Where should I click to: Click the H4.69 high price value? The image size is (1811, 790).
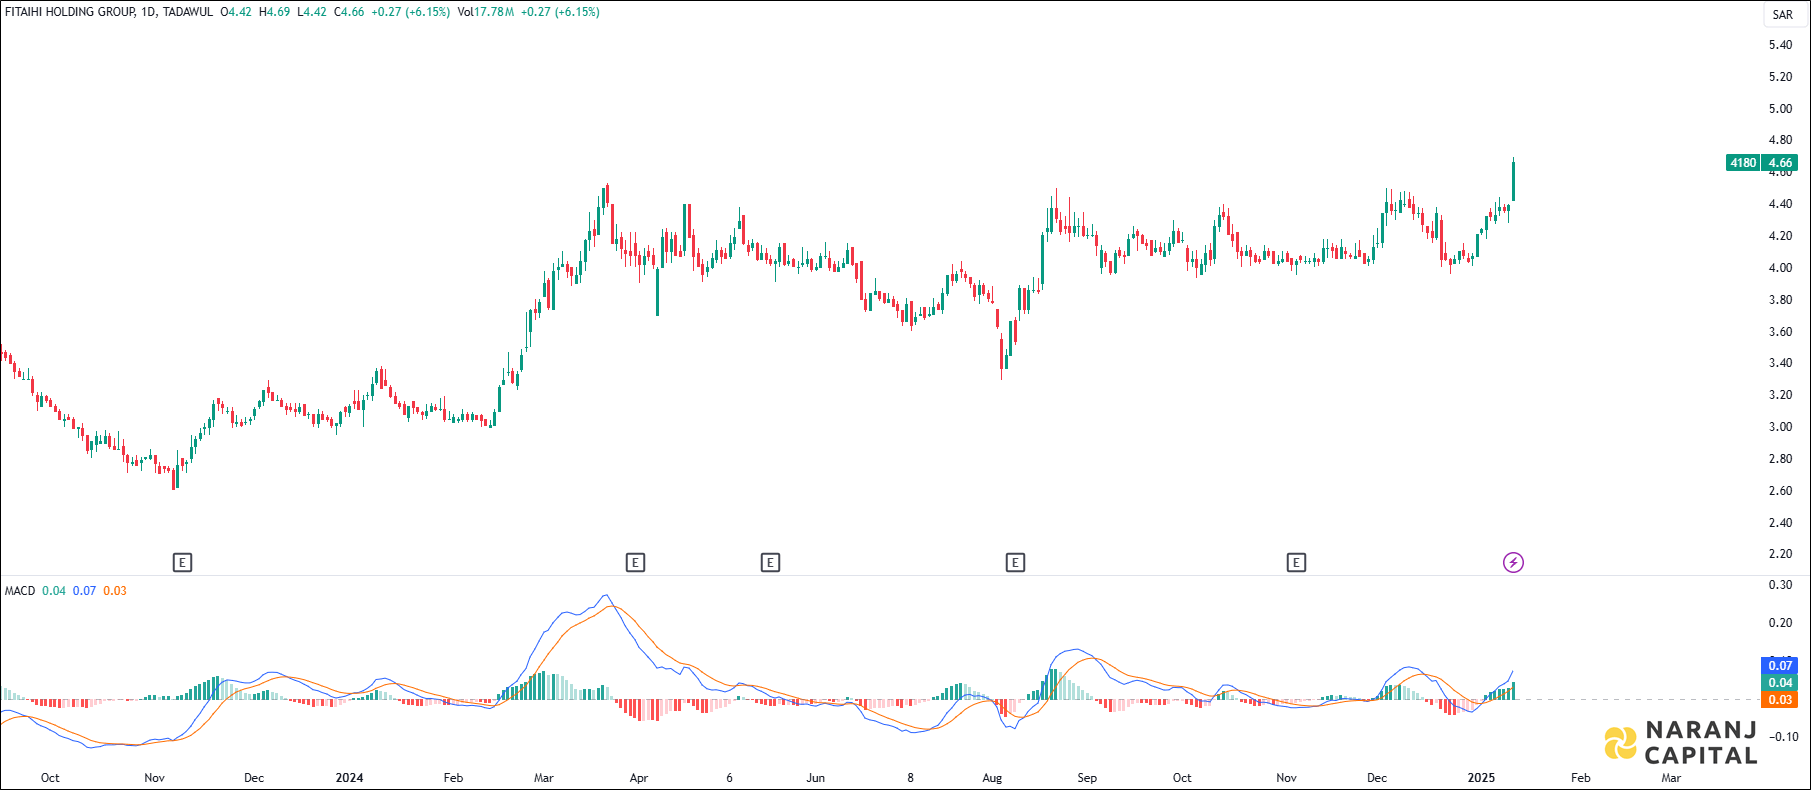coord(274,12)
